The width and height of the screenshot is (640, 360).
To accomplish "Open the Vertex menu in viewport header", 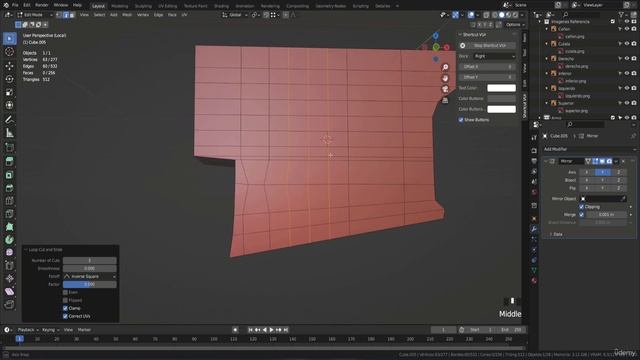I will (143, 15).
